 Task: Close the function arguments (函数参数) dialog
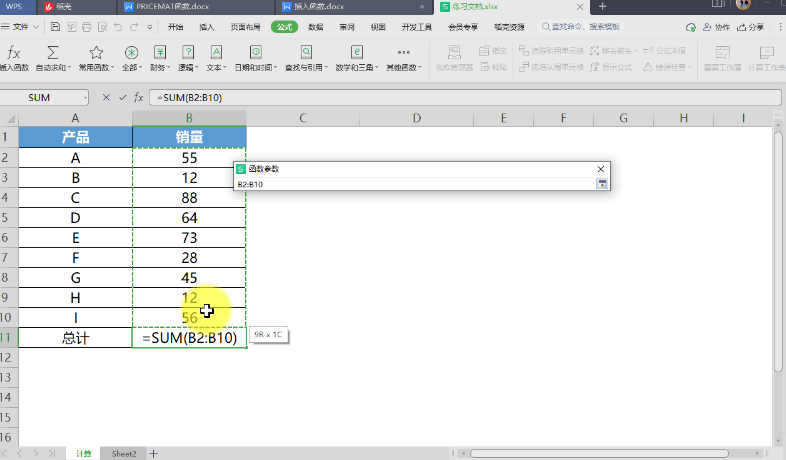[601, 169]
